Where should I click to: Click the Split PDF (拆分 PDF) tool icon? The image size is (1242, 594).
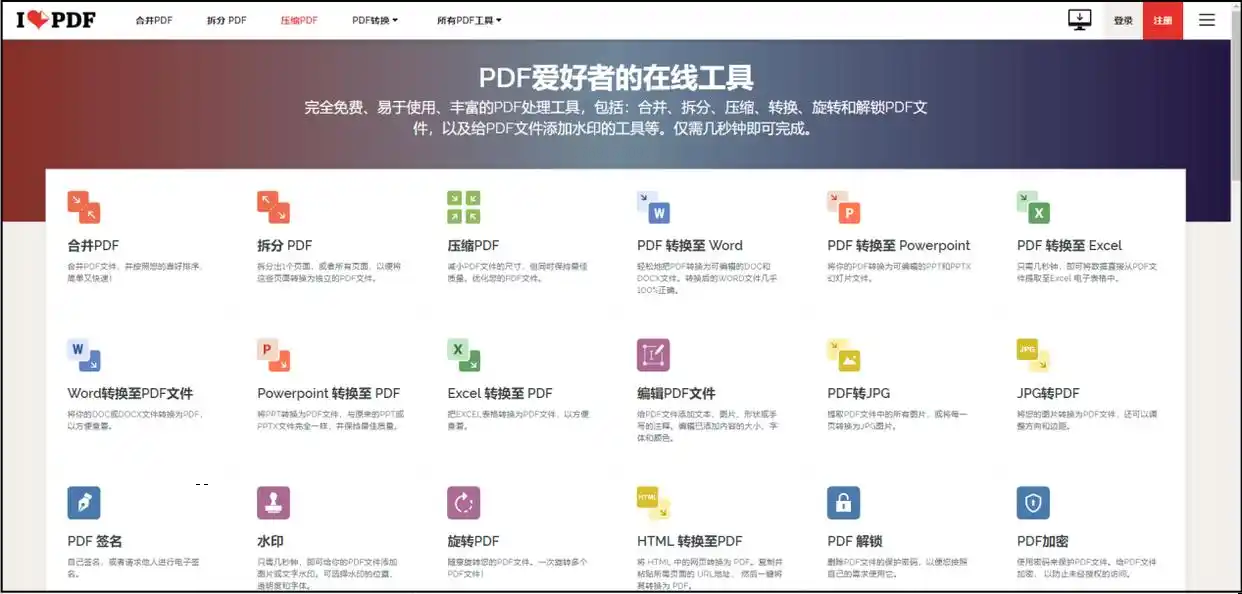click(273, 207)
